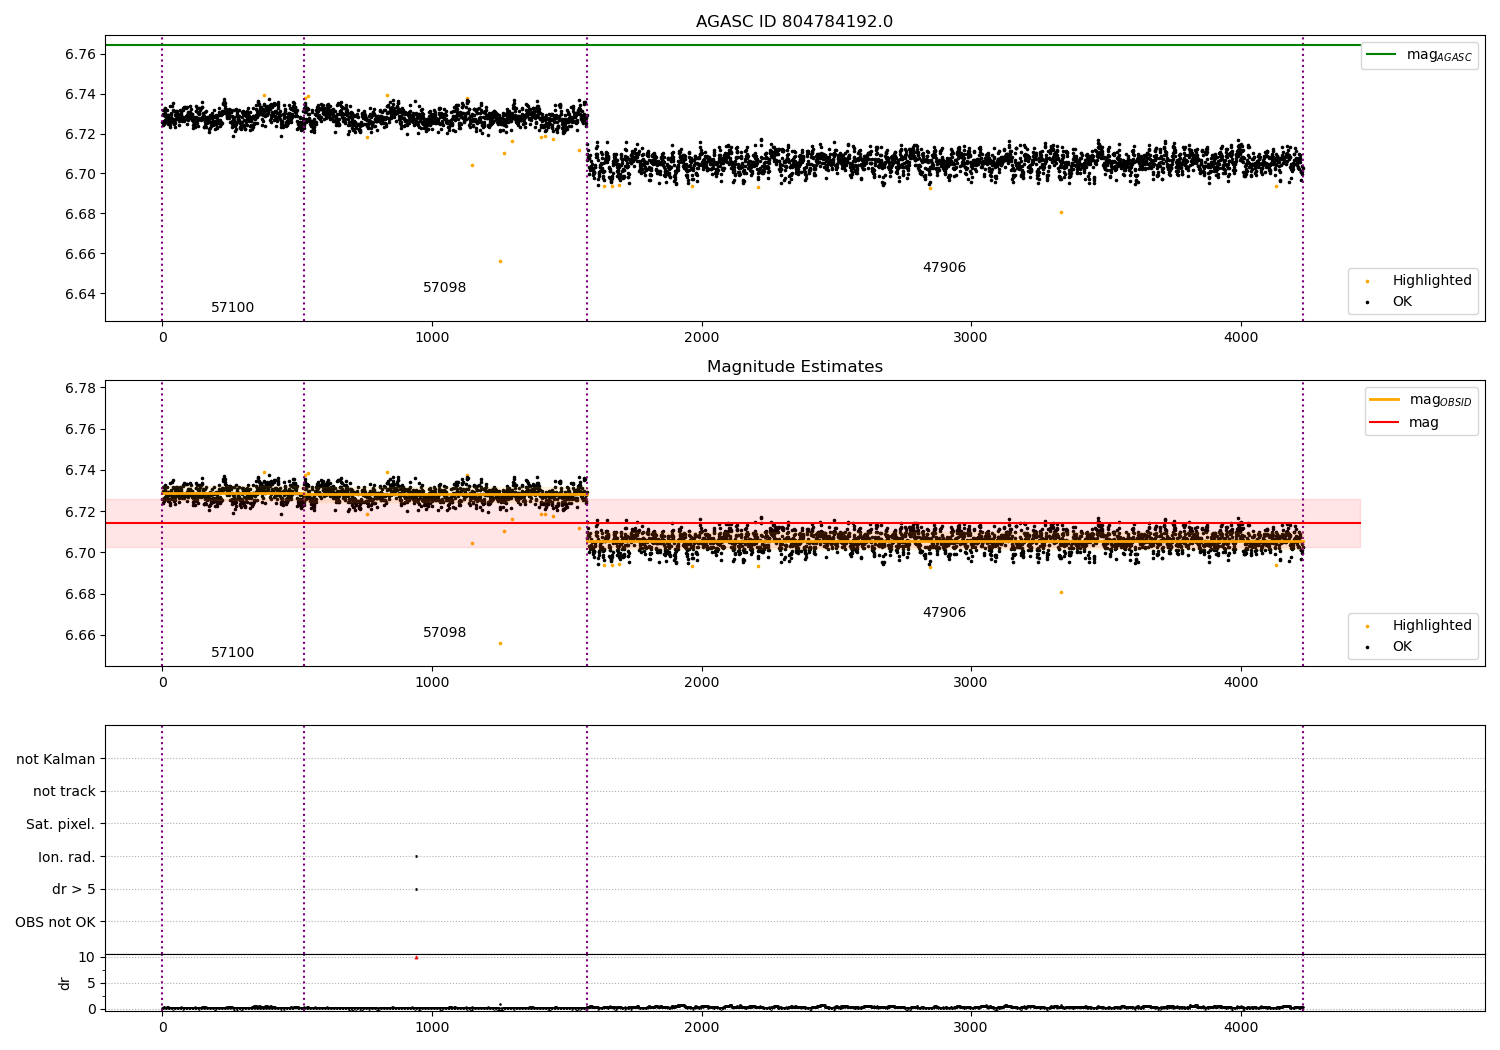The width and height of the screenshot is (1500, 1050).
Task: Click the "OBS not OK" axis label
Action: click(56, 922)
